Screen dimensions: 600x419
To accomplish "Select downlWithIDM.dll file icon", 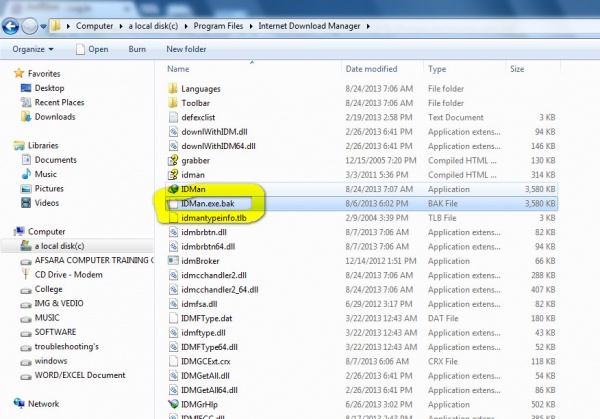I will [173, 131].
